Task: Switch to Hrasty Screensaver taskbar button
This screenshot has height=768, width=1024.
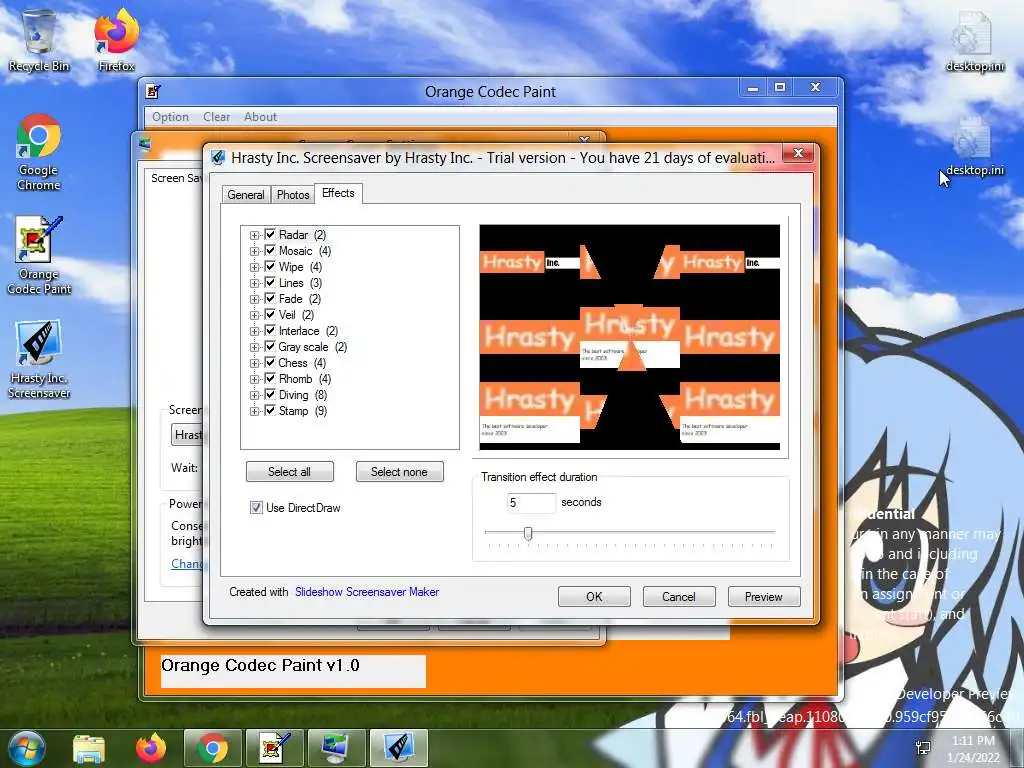Action: pyautogui.click(x=398, y=748)
